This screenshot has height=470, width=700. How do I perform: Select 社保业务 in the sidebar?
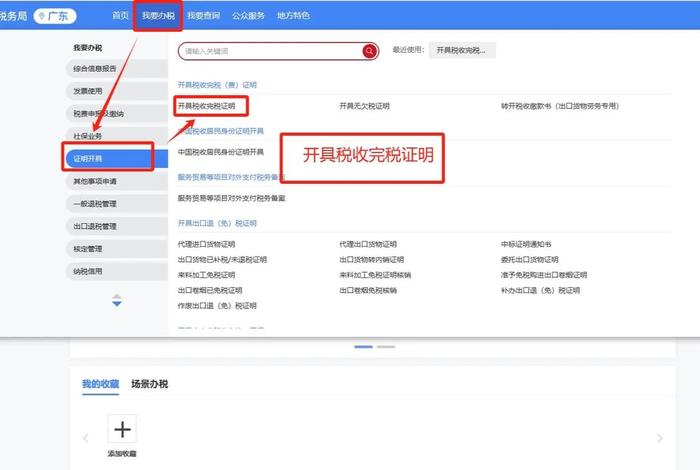coord(117,136)
